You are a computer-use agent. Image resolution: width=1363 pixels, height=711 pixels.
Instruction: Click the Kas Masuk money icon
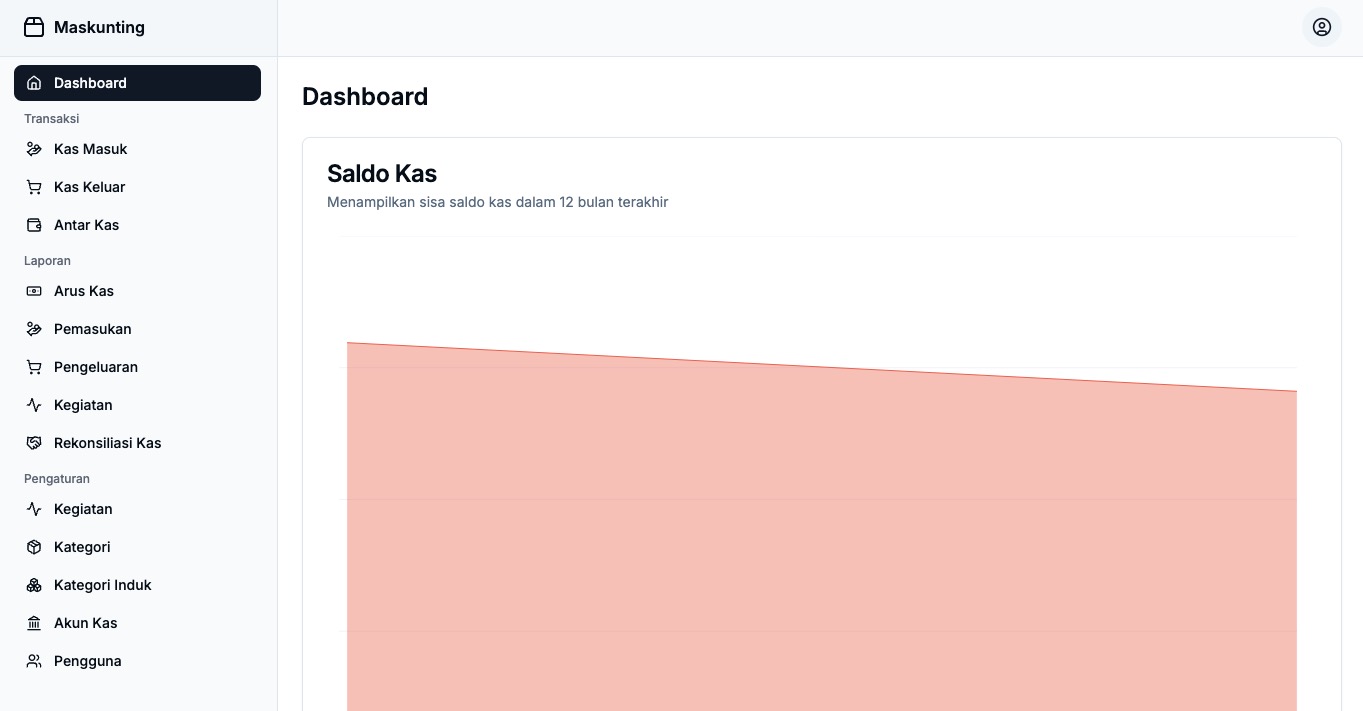34,149
